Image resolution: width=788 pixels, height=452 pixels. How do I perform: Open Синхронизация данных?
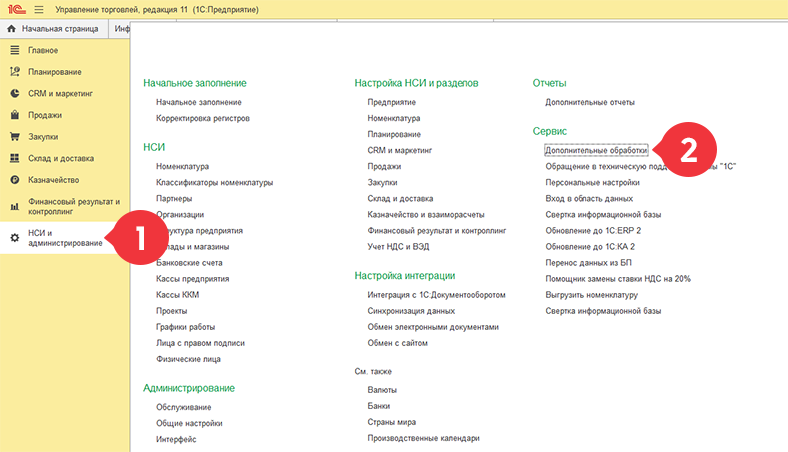[411, 311]
